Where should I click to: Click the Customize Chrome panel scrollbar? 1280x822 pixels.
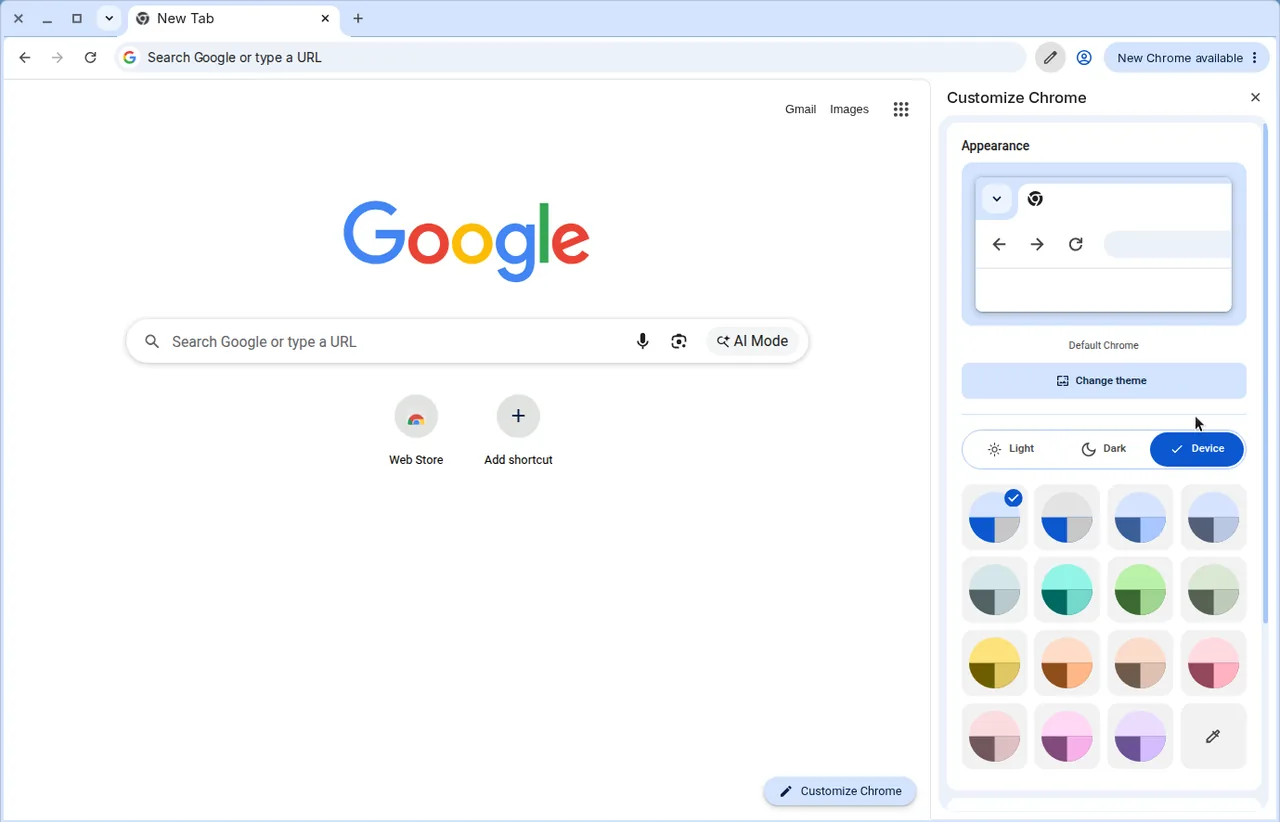coord(1264,375)
